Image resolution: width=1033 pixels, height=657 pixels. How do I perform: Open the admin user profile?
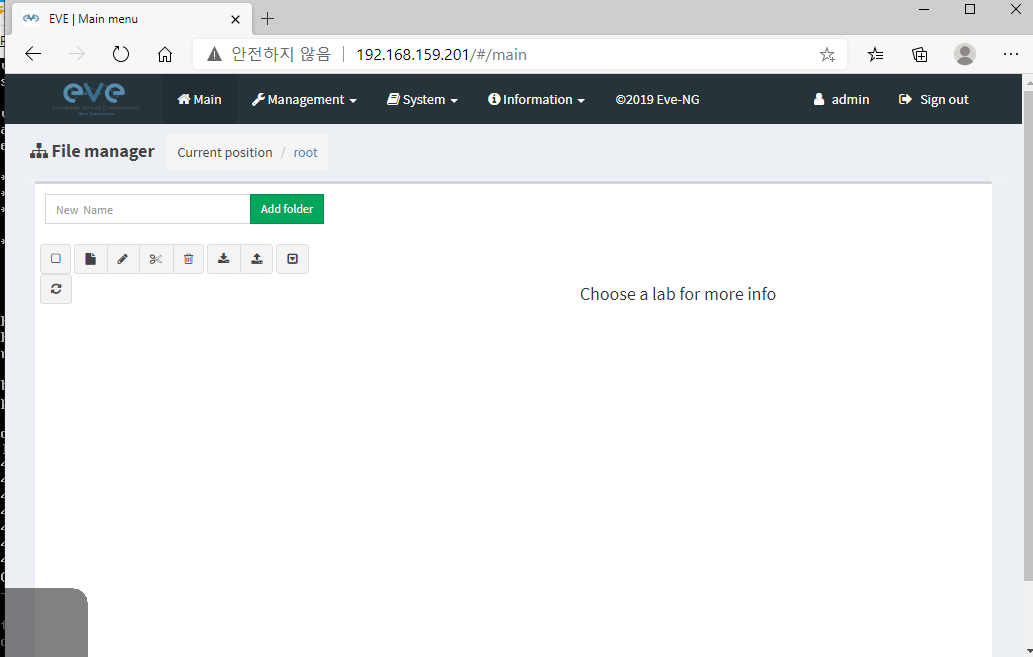[x=841, y=100]
